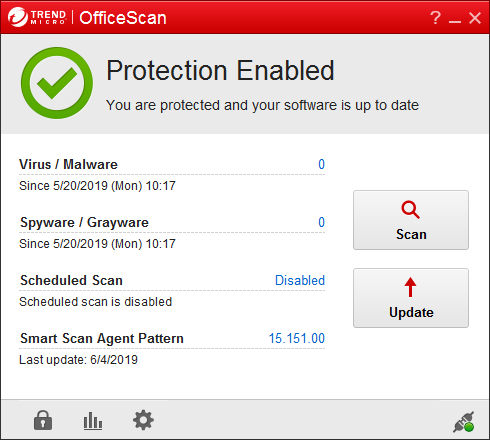Click the Scheduled Scan Disabled link
The width and height of the screenshot is (490, 440).
coord(300,280)
